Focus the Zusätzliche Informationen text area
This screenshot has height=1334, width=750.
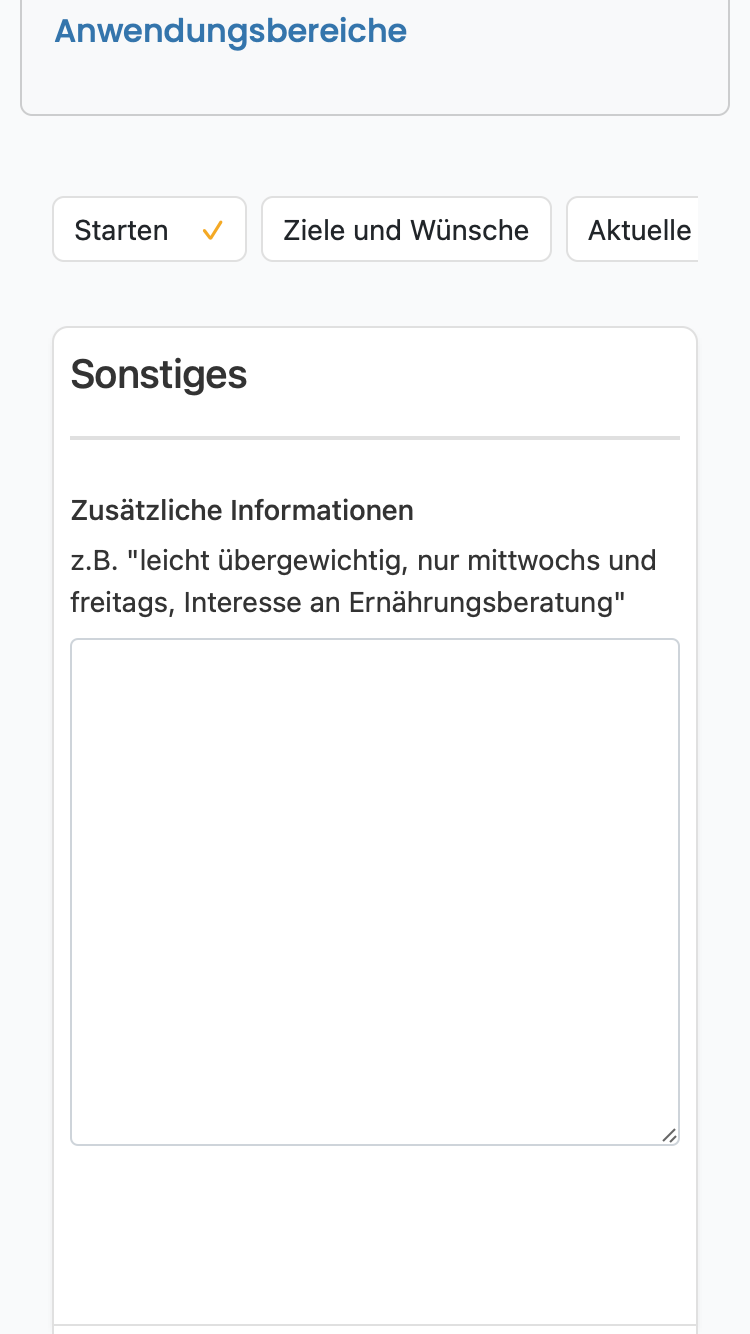click(x=375, y=892)
